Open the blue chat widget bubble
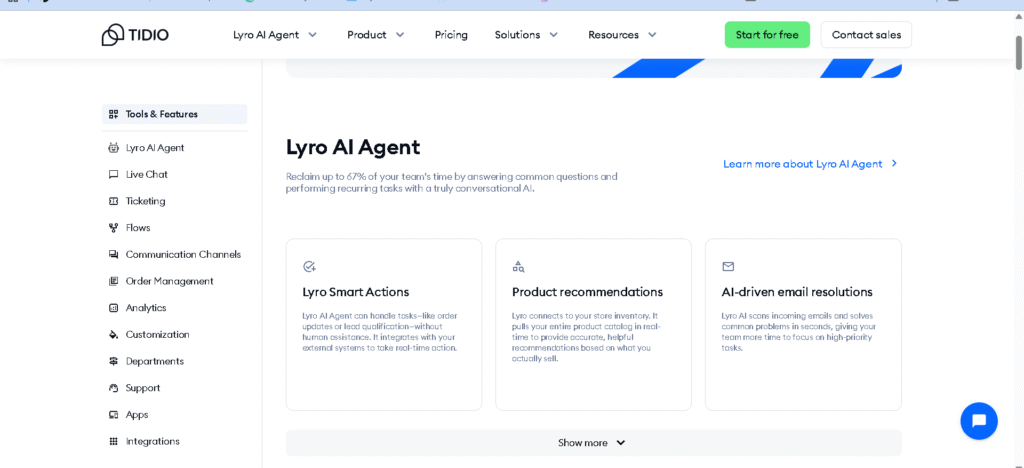The width and height of the screenshot is (1024, 468). pyautogui.click(x=978, y=420)
